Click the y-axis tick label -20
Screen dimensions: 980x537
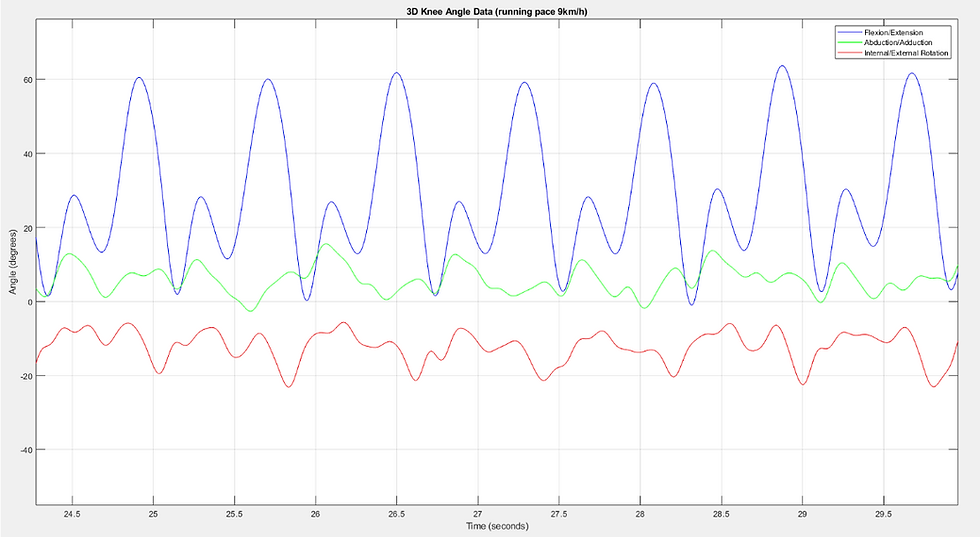27,376
